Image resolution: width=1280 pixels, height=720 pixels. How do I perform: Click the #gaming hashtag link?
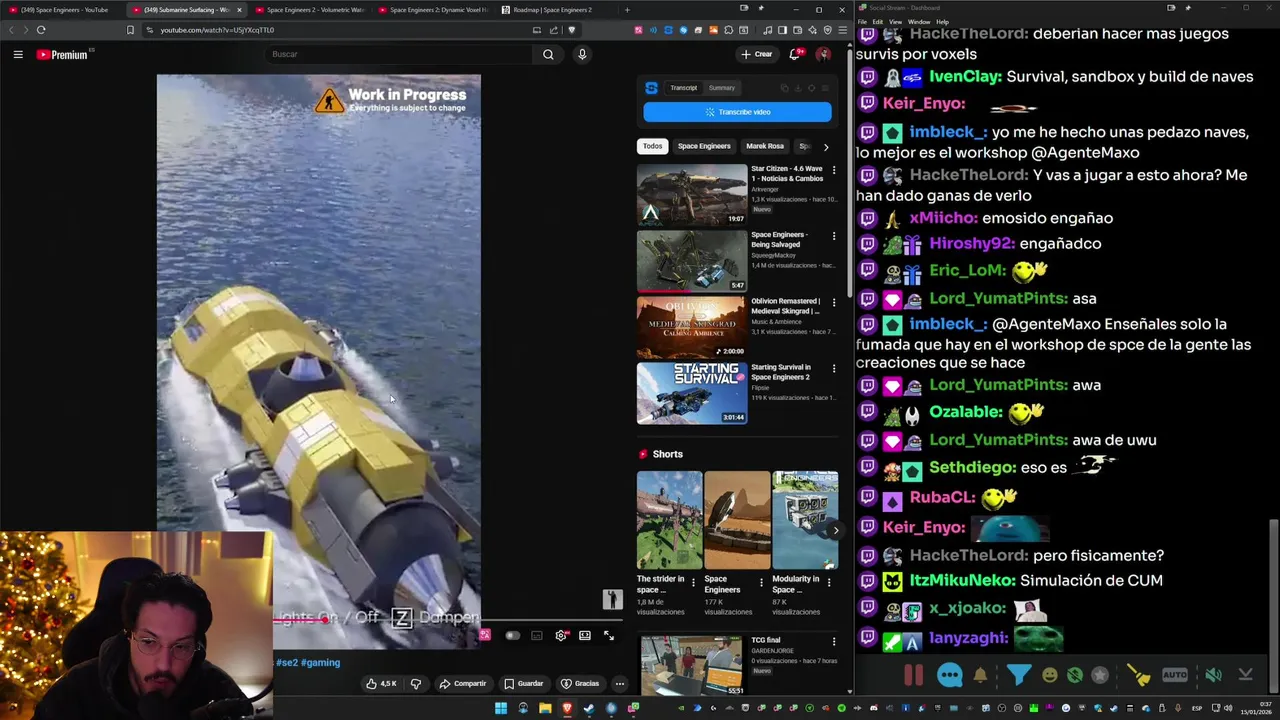[x=321, y=662]
